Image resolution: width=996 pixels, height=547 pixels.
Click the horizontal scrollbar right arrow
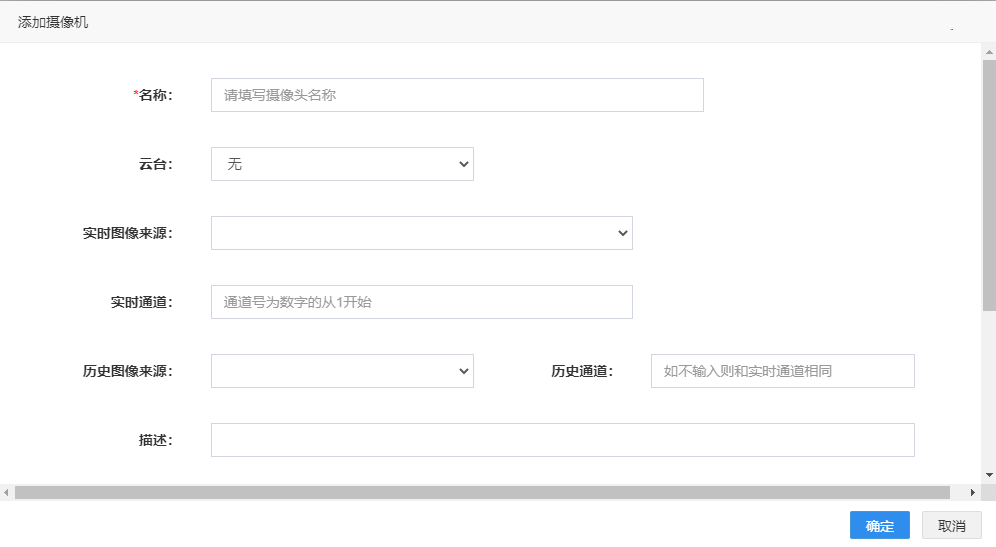[x=972, y=492]
